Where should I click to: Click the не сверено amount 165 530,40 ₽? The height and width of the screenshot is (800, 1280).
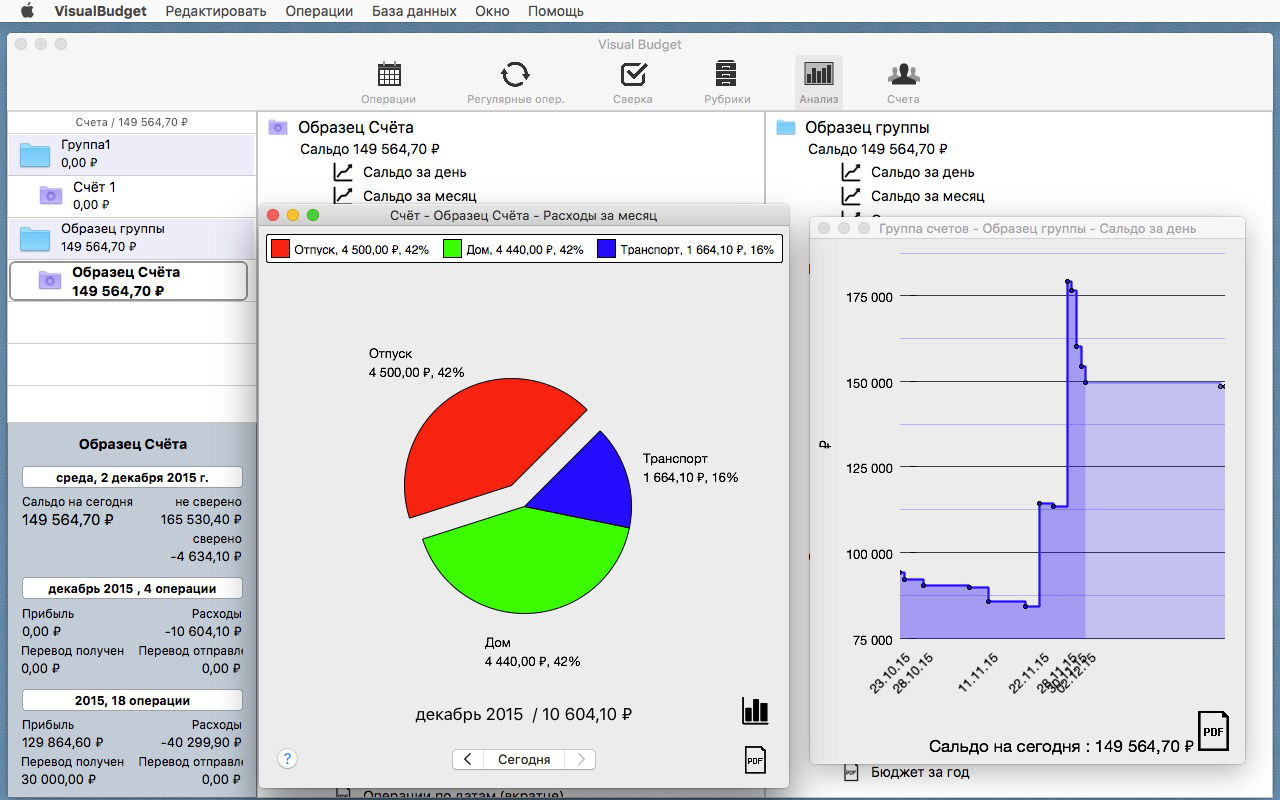pos(201,519)
